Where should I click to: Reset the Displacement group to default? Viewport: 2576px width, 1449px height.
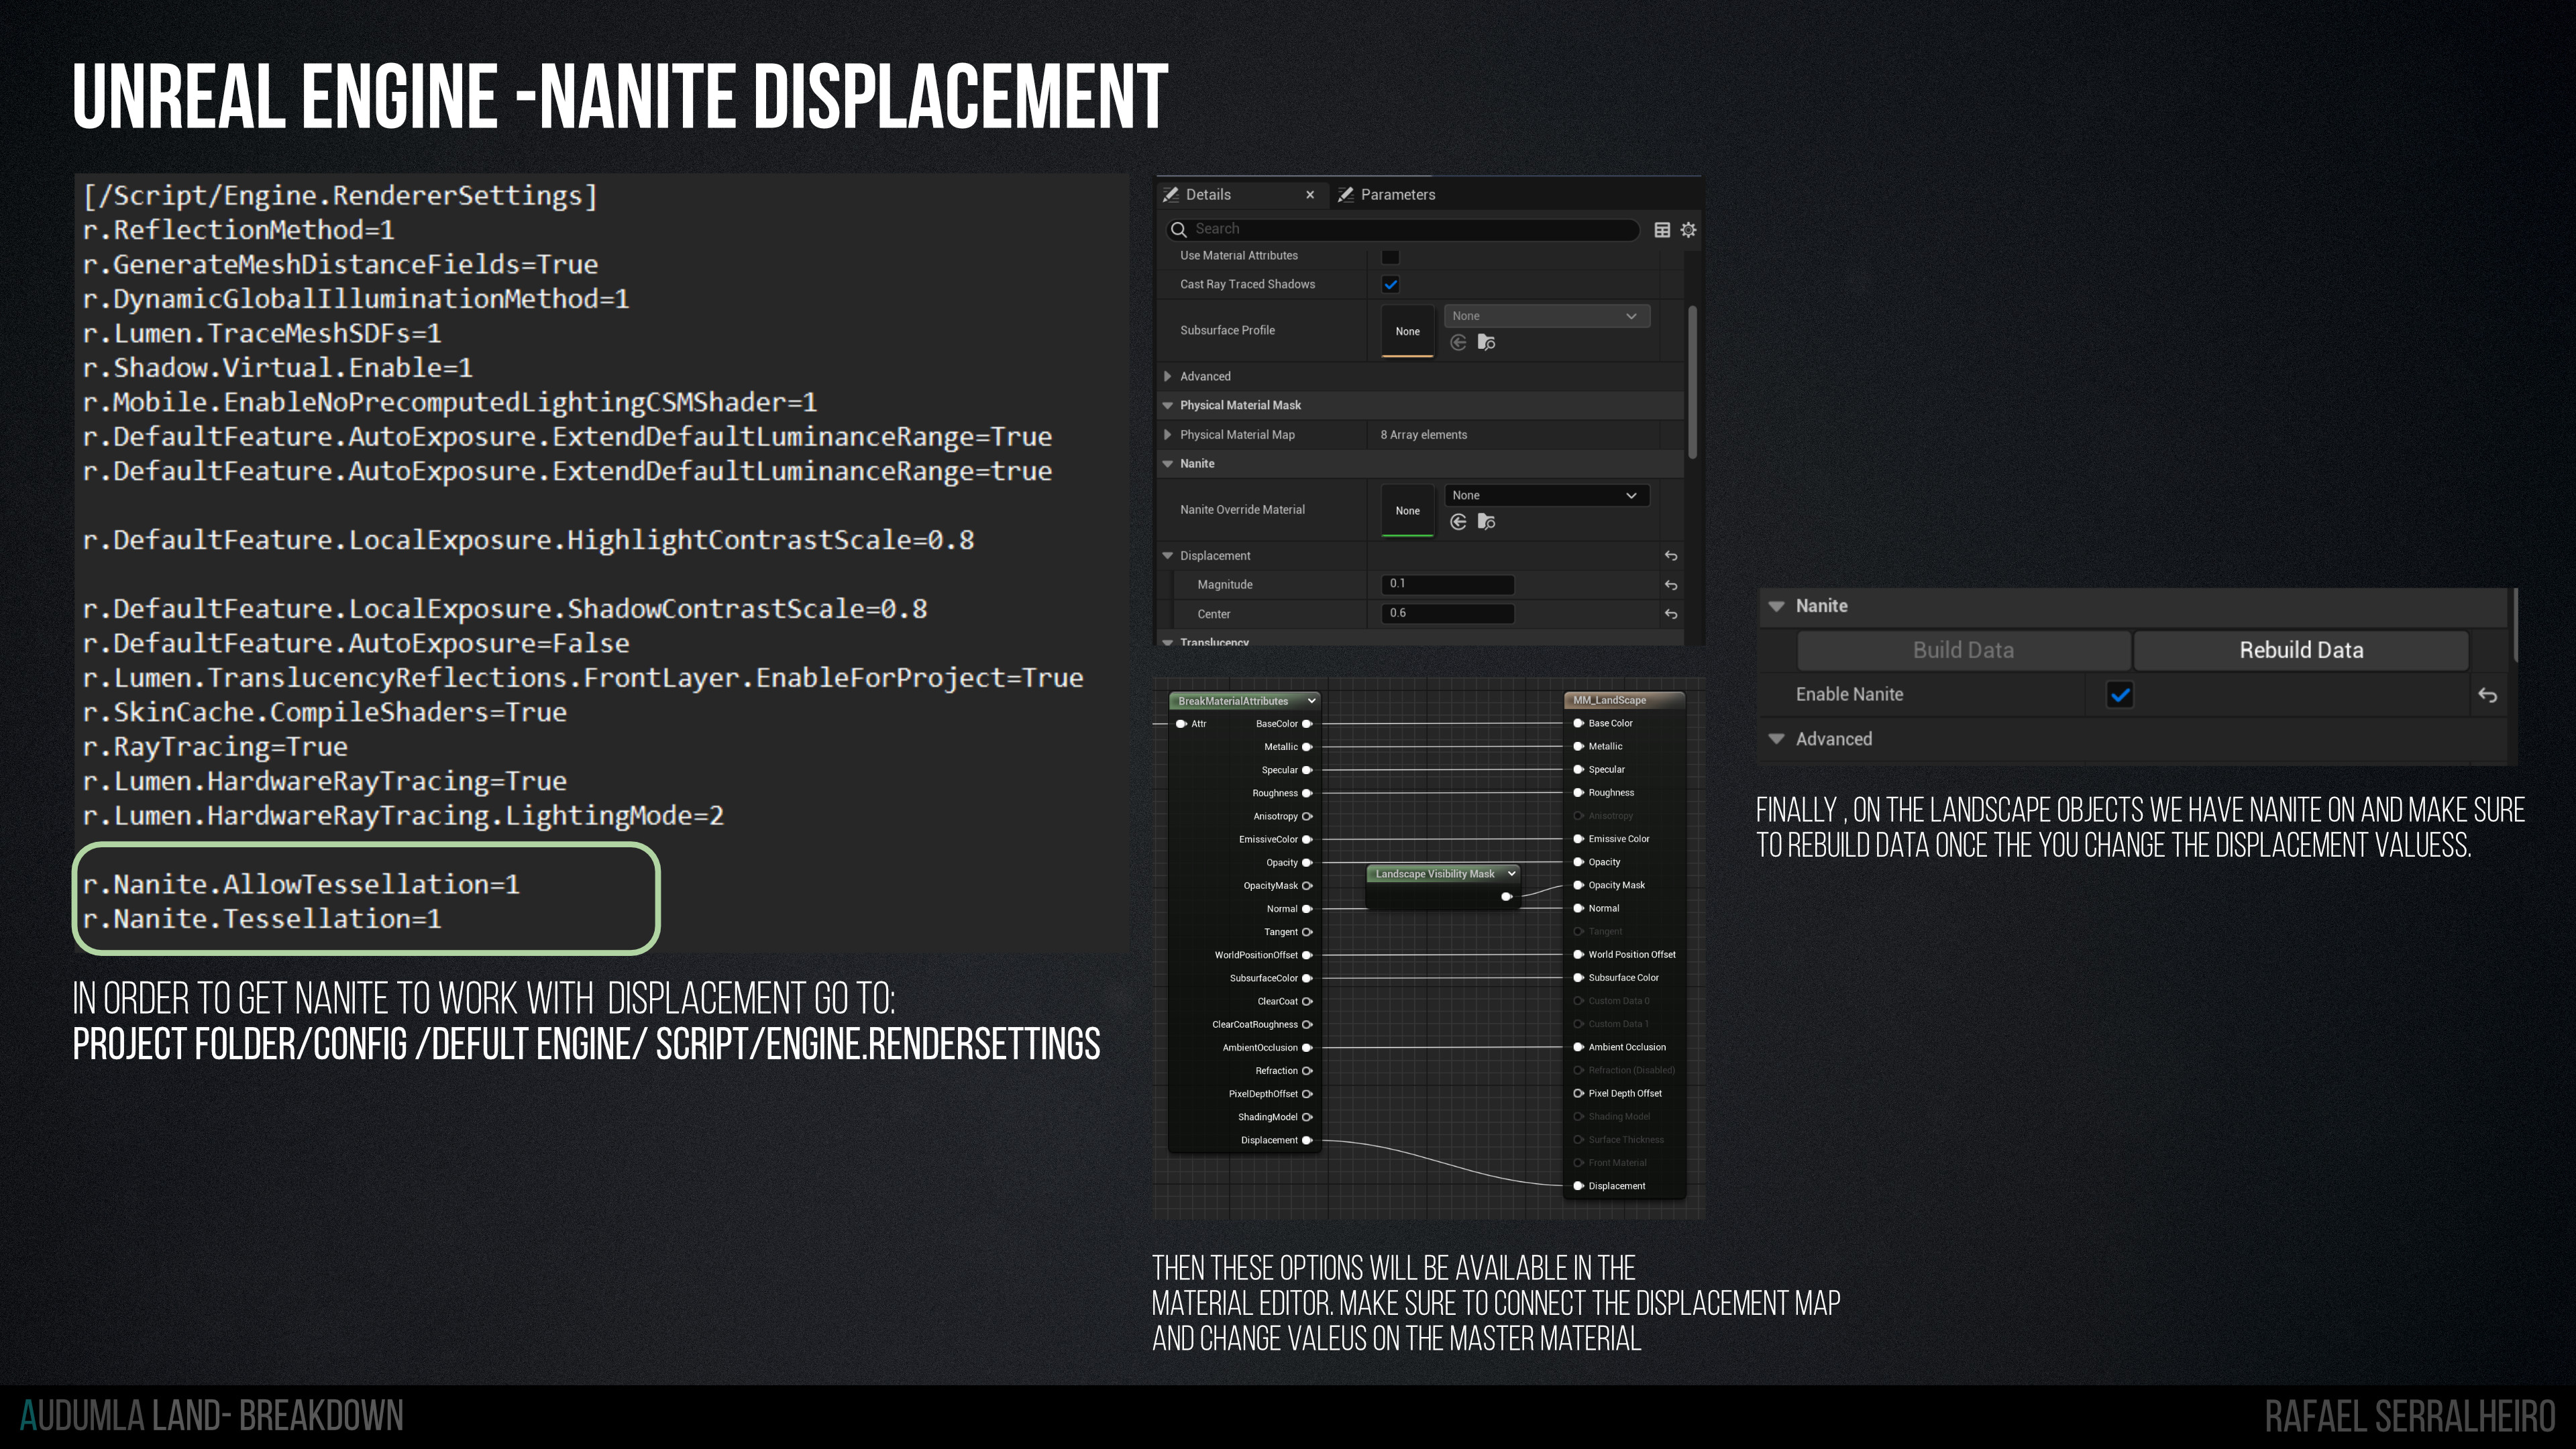[x=1671, y=556]
